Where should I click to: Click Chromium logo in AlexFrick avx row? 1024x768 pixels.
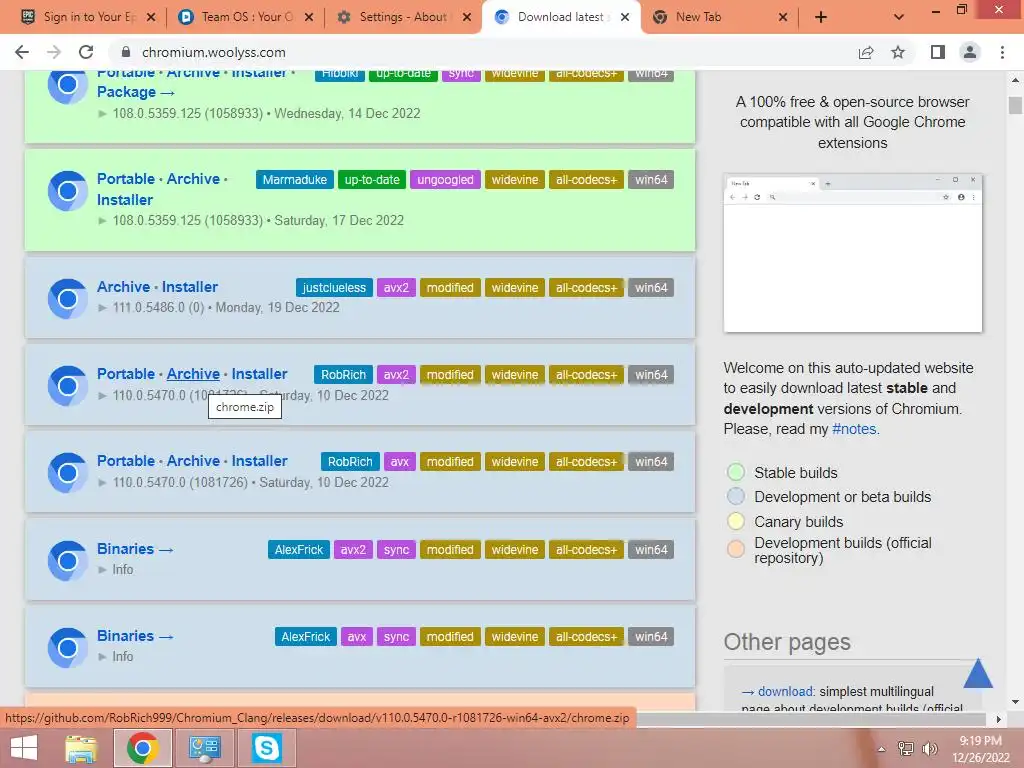(x=67, y=647)
